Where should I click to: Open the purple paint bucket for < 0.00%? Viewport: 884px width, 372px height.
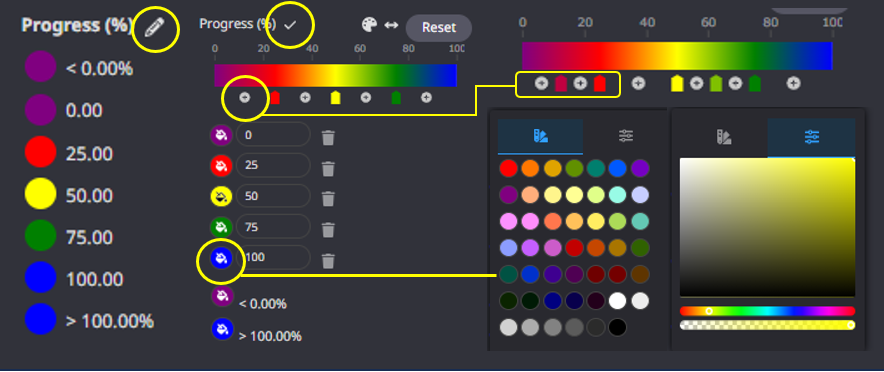pyautogui.click(x=222, y=295)
